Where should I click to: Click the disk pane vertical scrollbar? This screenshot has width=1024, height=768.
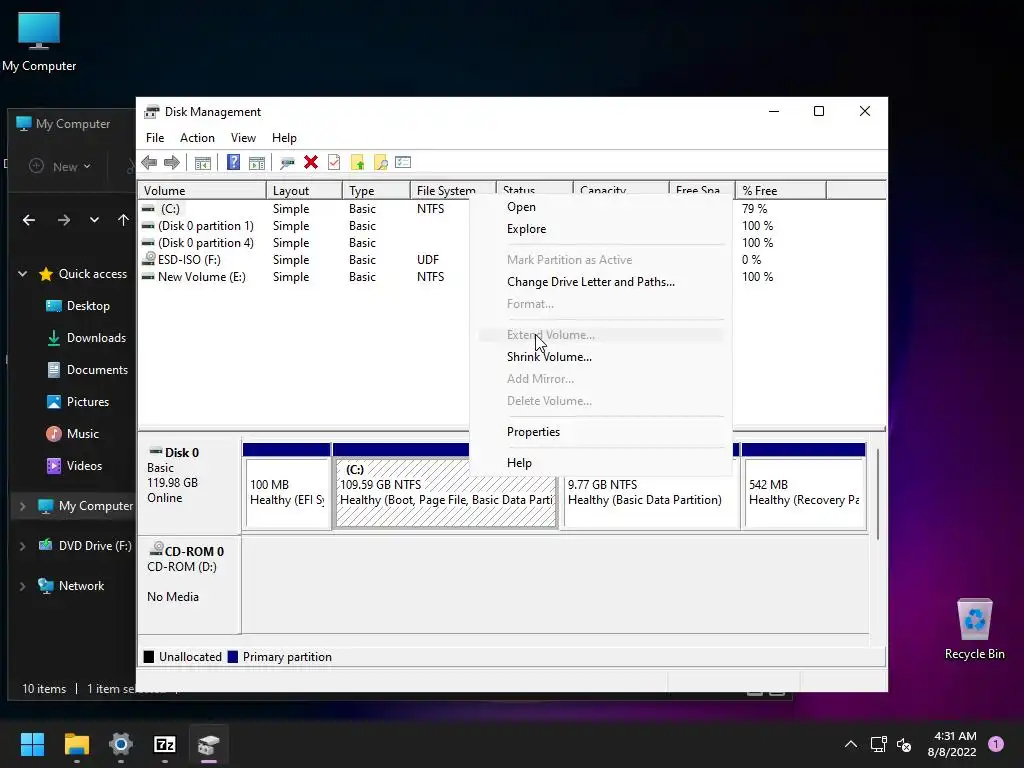pos(878,493)
